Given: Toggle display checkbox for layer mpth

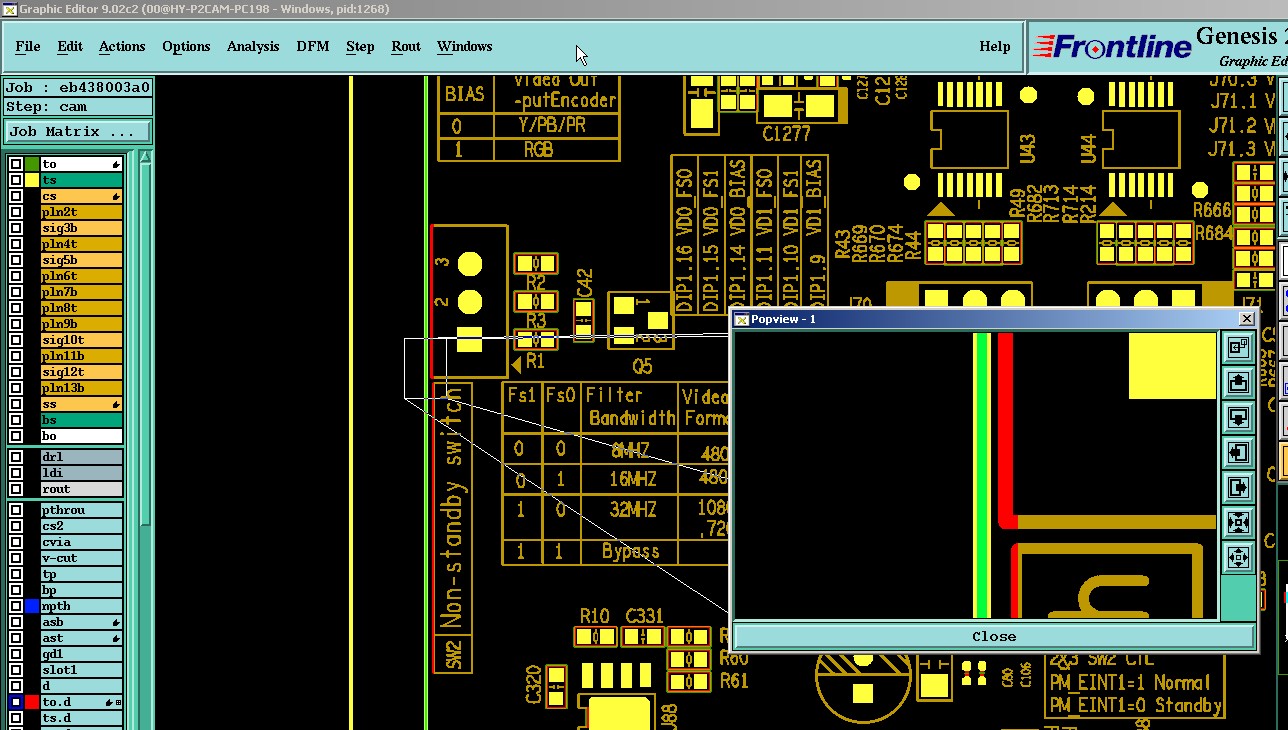Looking at the screenshot, I should 16,606.
